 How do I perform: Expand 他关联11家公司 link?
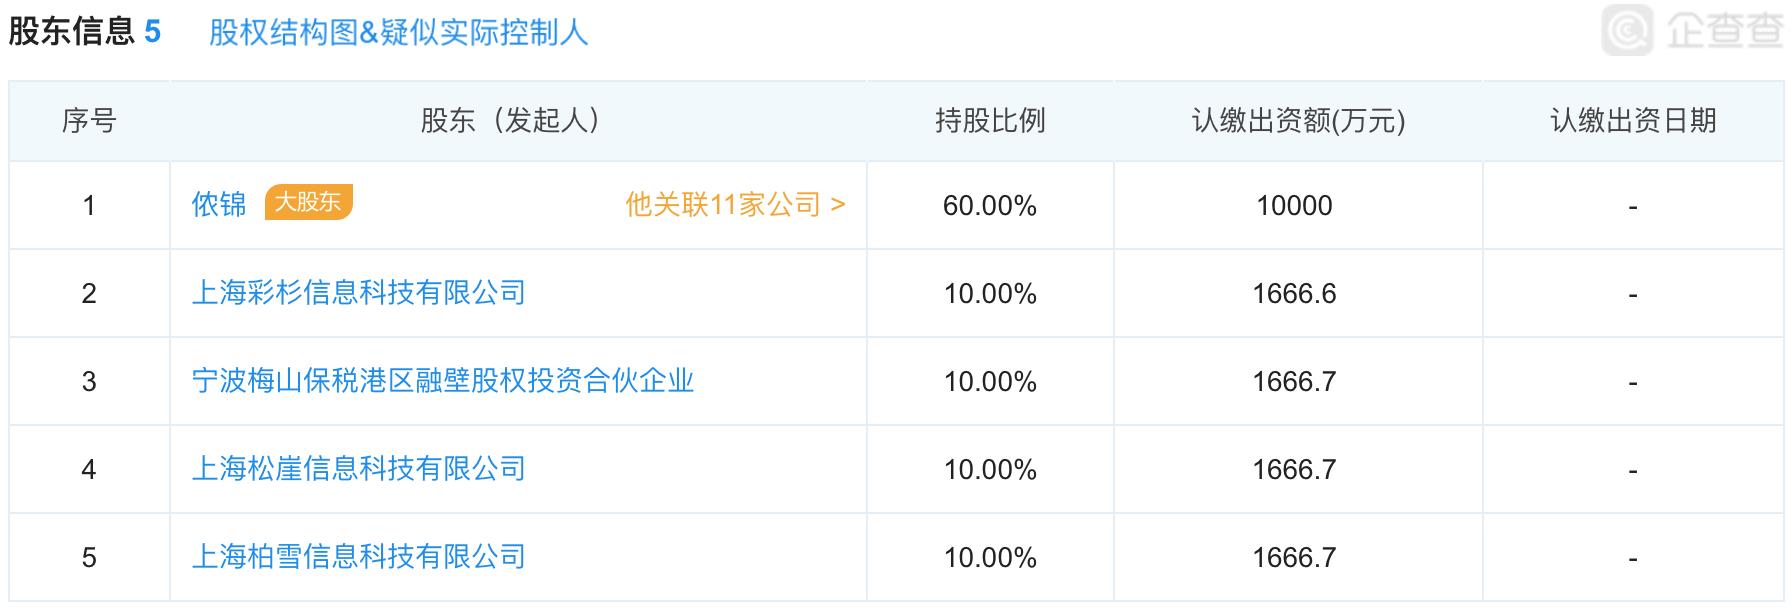pyautogui.click(x=735, y=205)
